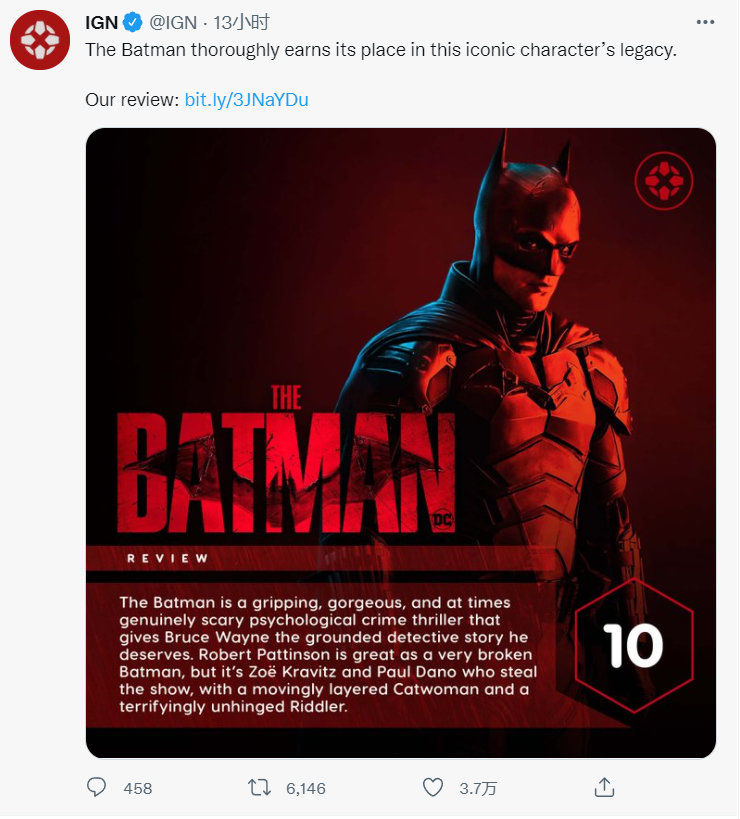740x819 pixels.
Task: Open the three-dot more options menu
Action: click(705, 22)
